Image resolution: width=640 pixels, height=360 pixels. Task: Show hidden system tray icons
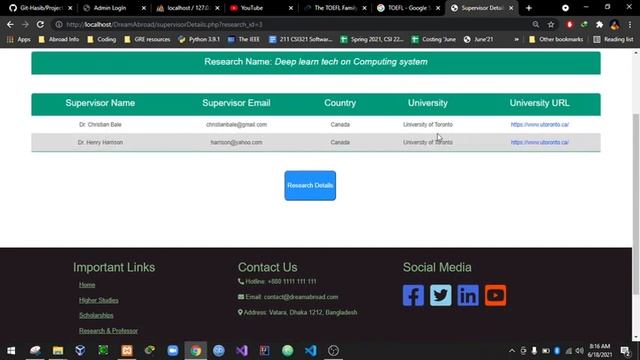point(512,351)
